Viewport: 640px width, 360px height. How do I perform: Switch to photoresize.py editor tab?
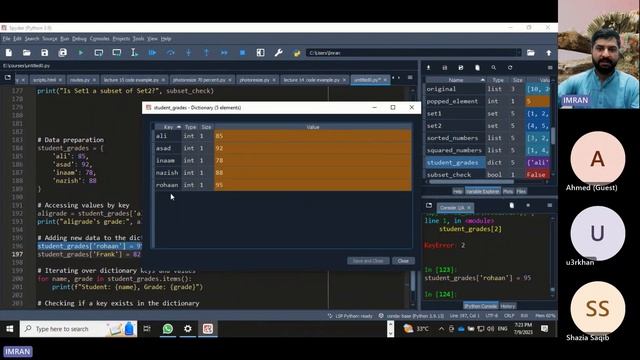coord(257,80)
